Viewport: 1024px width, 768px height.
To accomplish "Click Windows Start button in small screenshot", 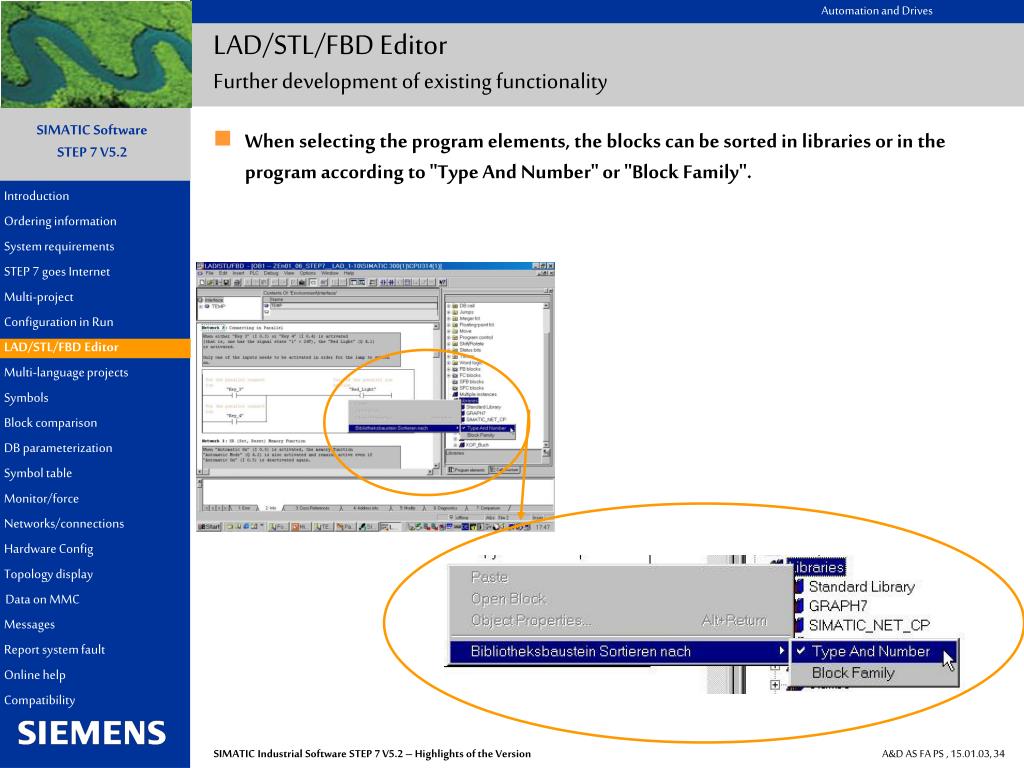I will [210, 526].
